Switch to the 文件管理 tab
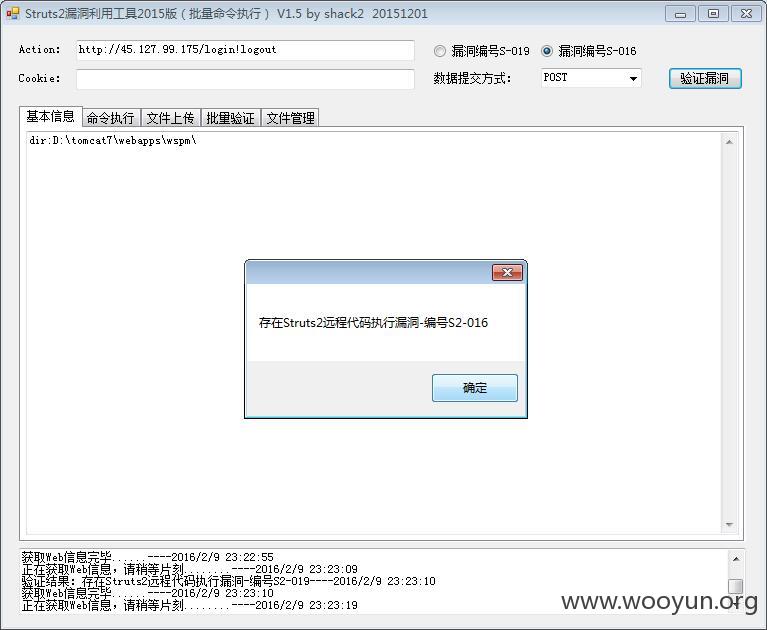The height and width of the screenshot is (630, 767). click(291, 118)
